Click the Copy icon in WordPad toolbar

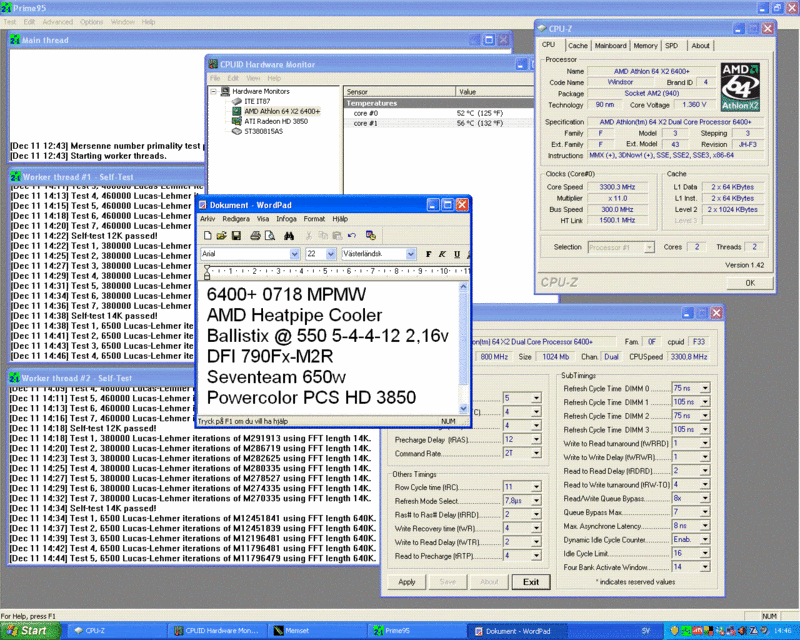(x=323, y=235)
